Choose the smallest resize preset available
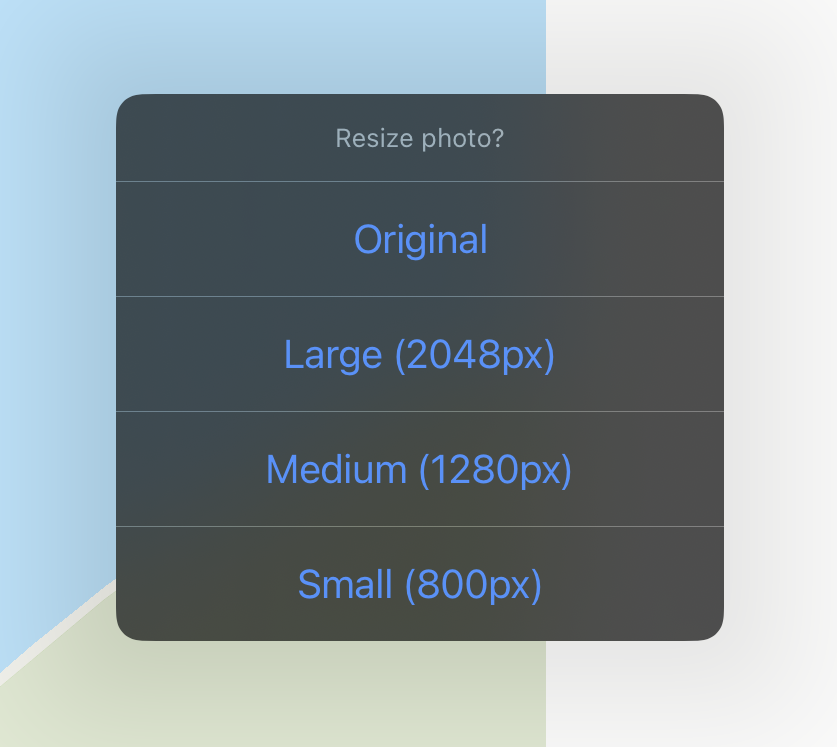This screenshot has height=747, width=837. pos(419,585)
